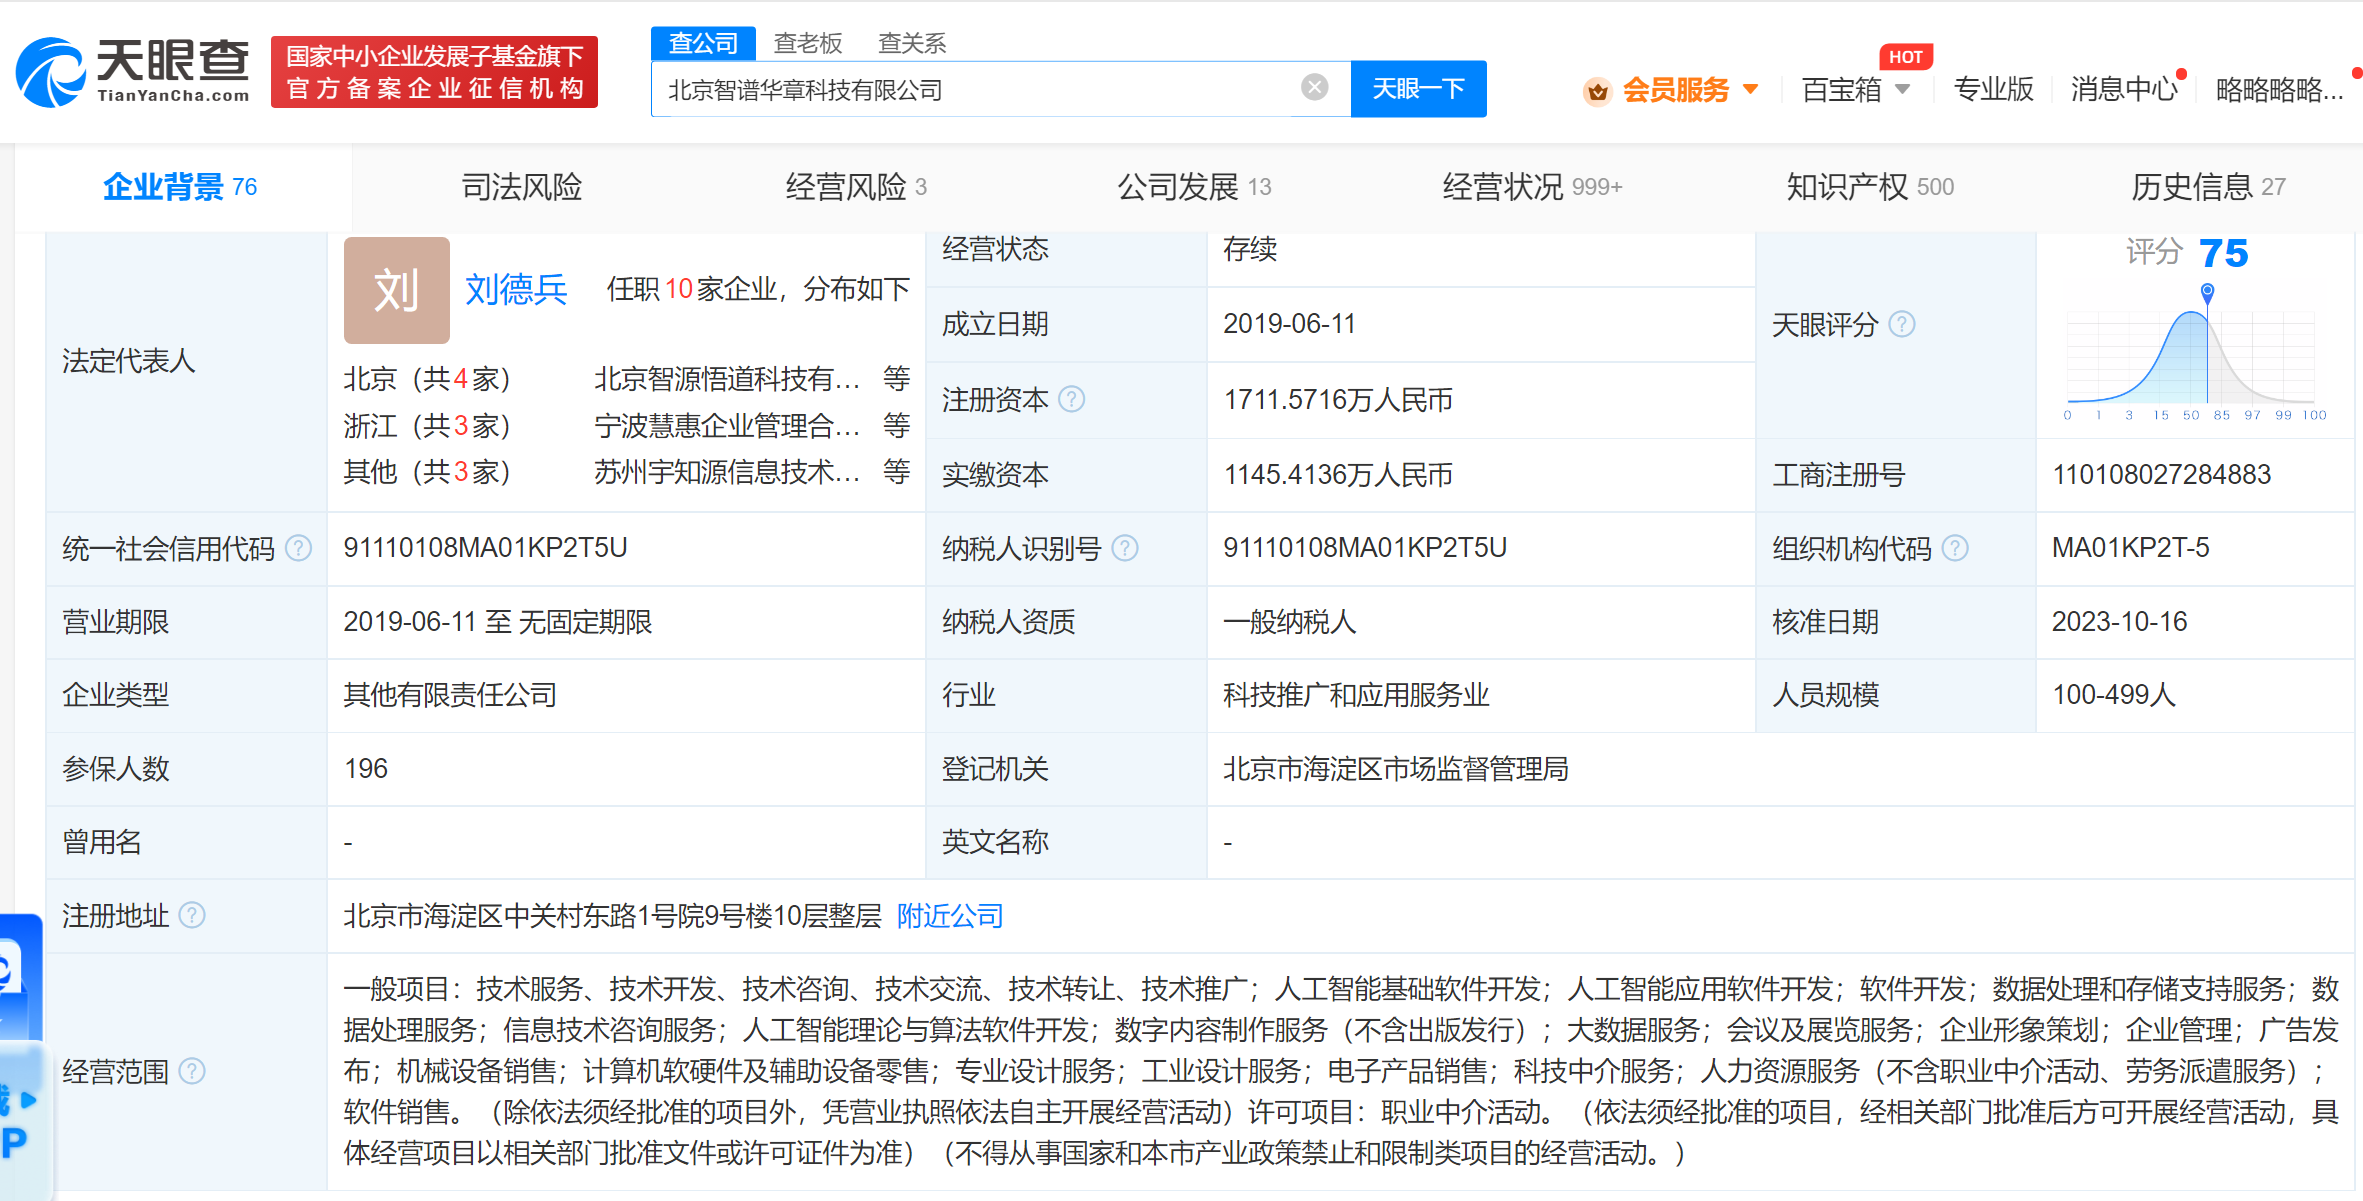Click 苏州宇知源信息技术… company link
This screenshot has height=1201, width=2363.
point(727,472)
